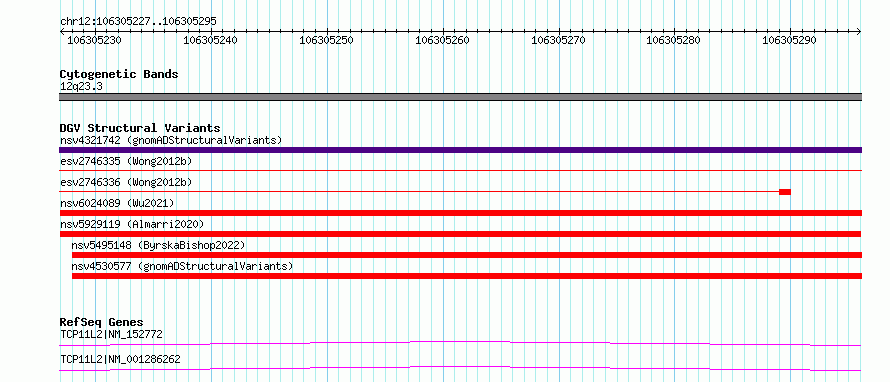Screen dimensions: 890x382
Task: Open variant label nsv5929119 (Almarri2020)
Action: click(x=132, y=224)
